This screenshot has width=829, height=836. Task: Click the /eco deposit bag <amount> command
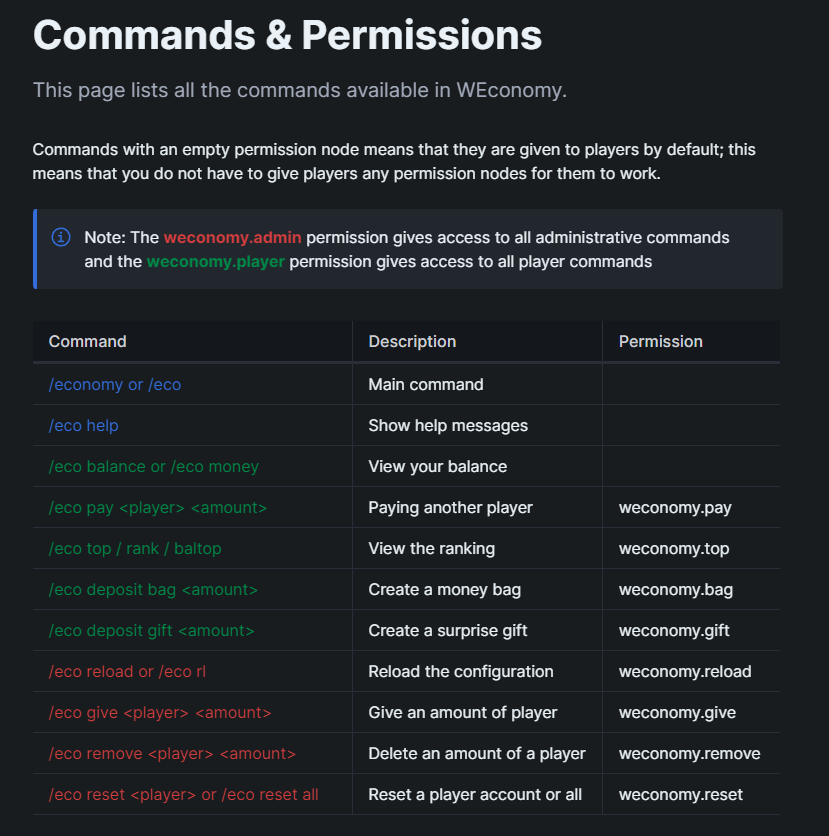(153, 590)
